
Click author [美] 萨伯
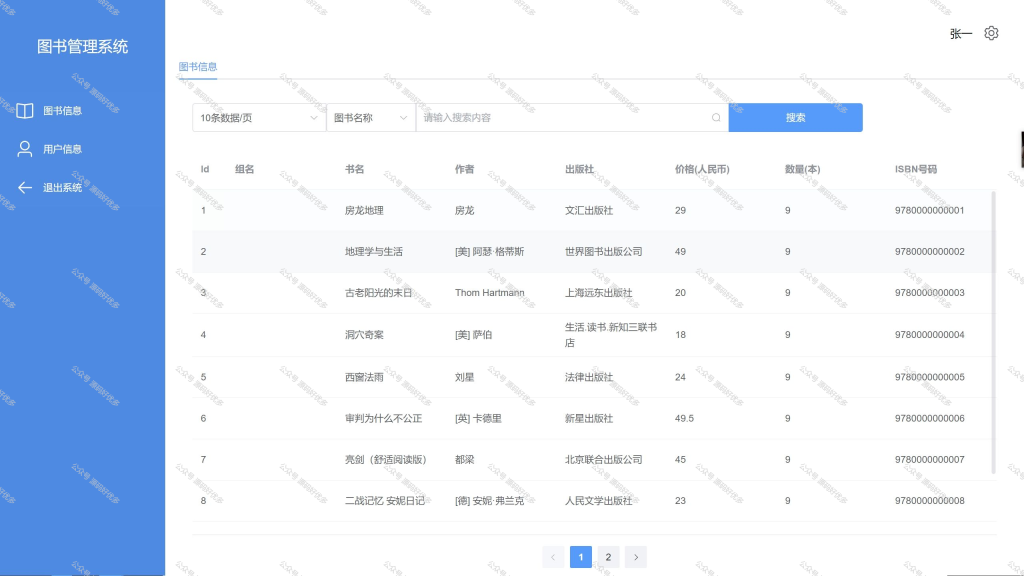click(x=473, y=334)
